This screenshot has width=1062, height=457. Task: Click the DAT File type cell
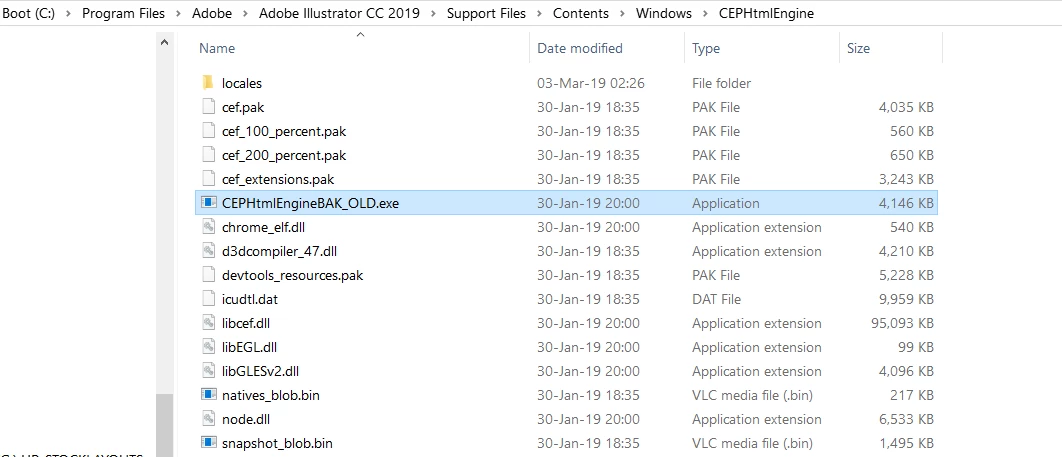coord(716,299)
